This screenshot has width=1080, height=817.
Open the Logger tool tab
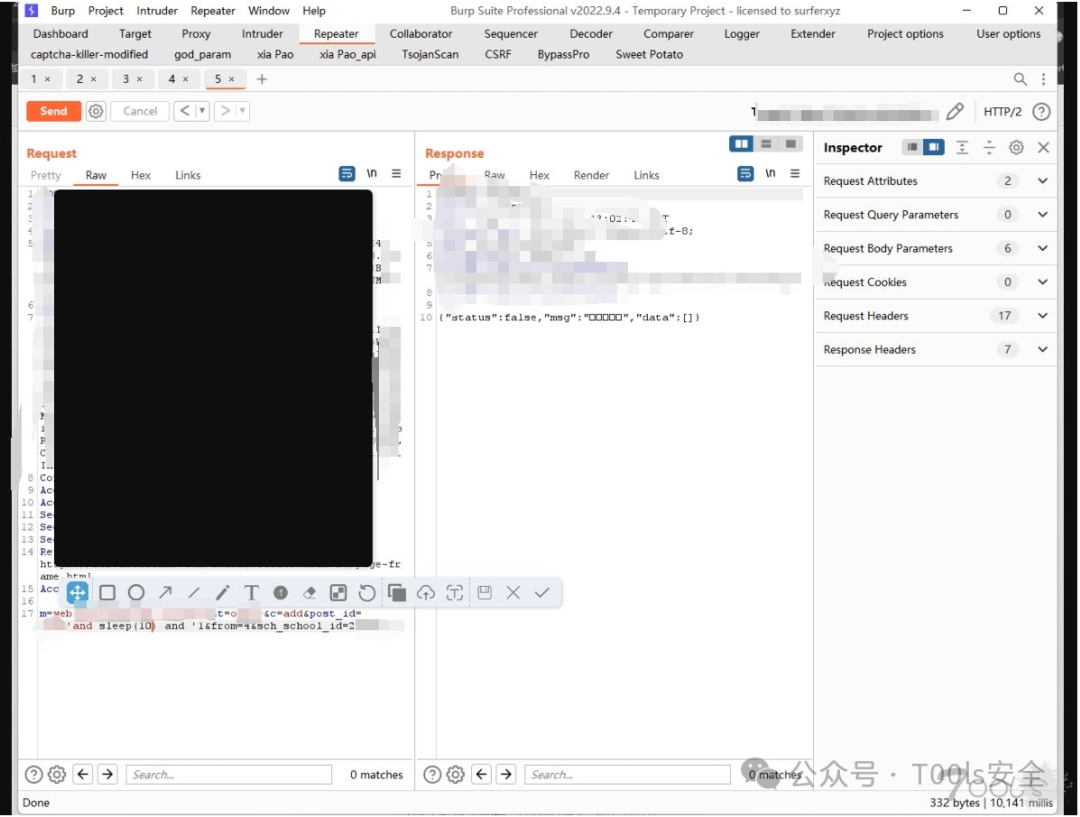[741, 34]
